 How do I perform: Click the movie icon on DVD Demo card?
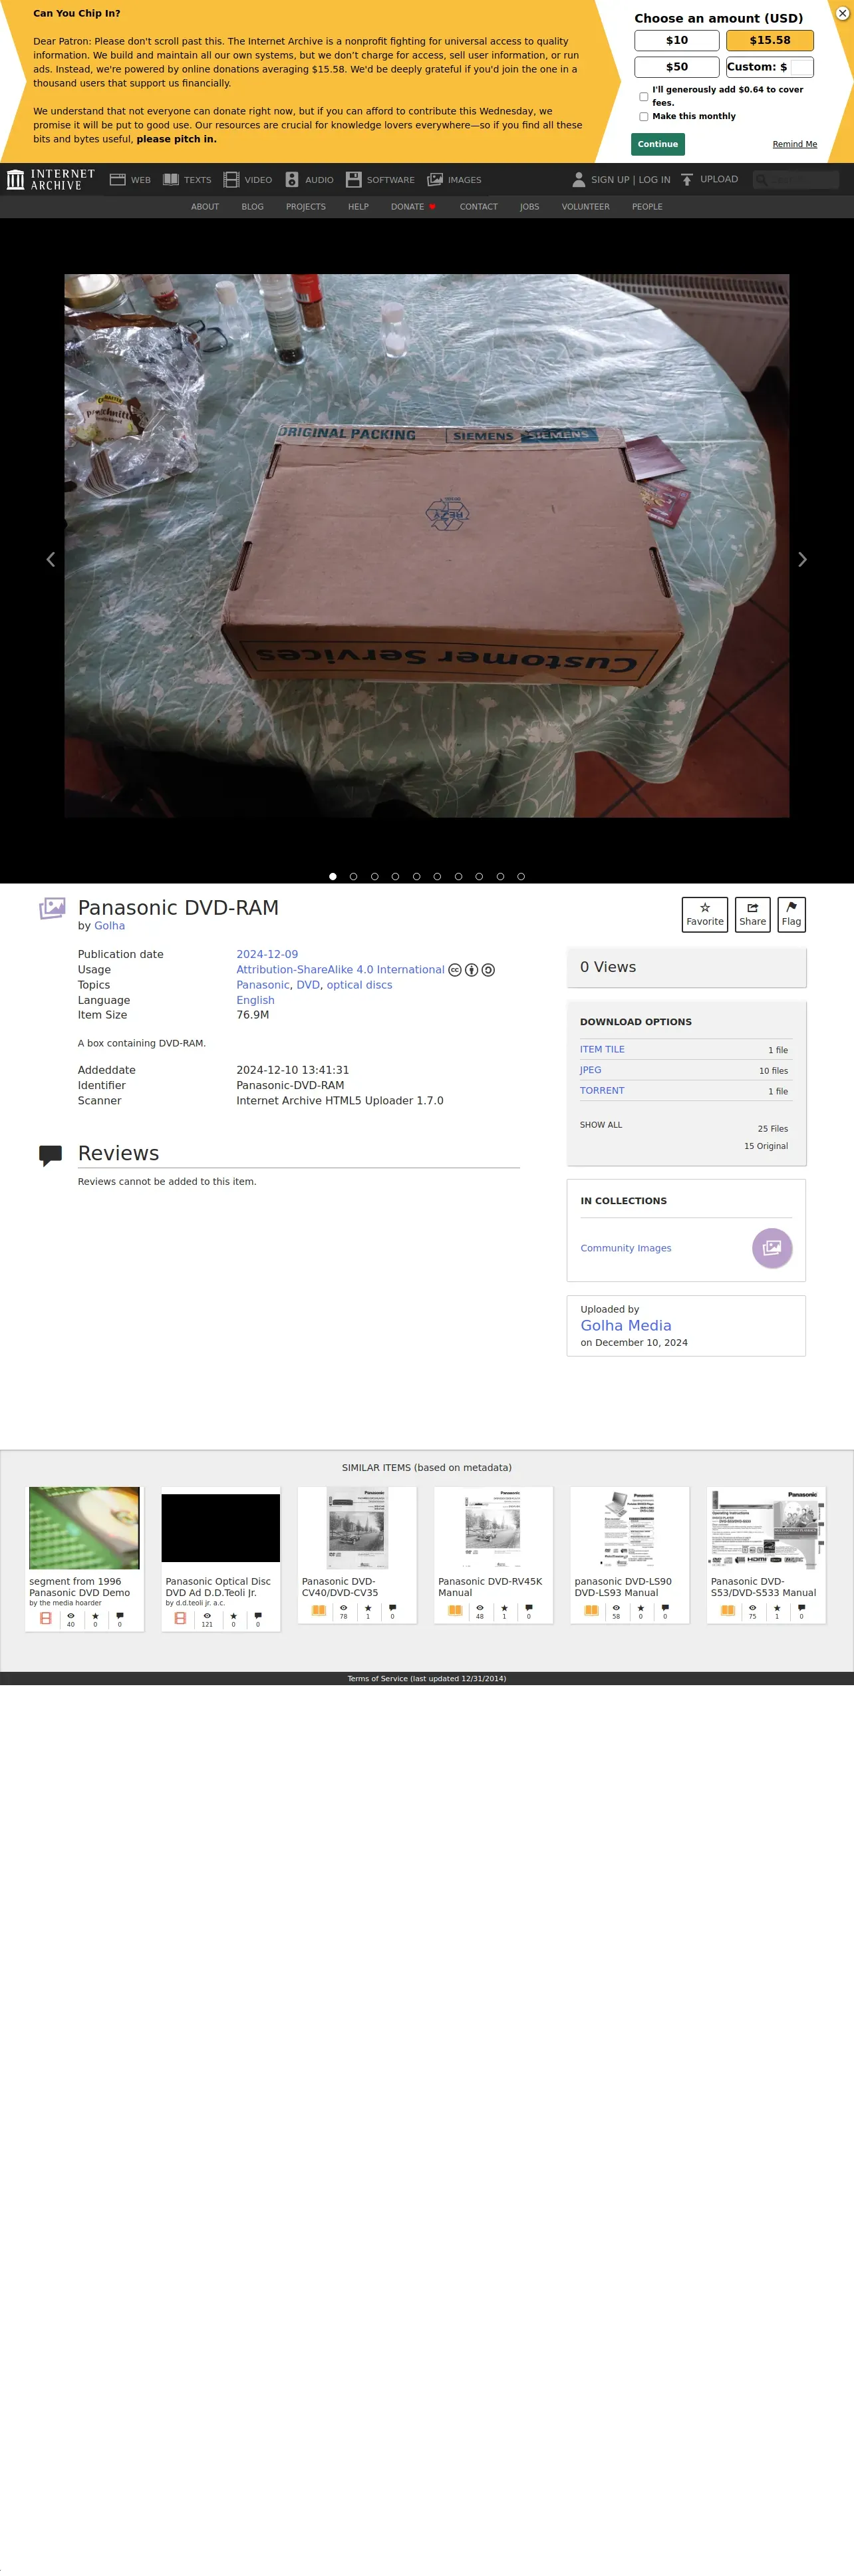pos(45,1618)
